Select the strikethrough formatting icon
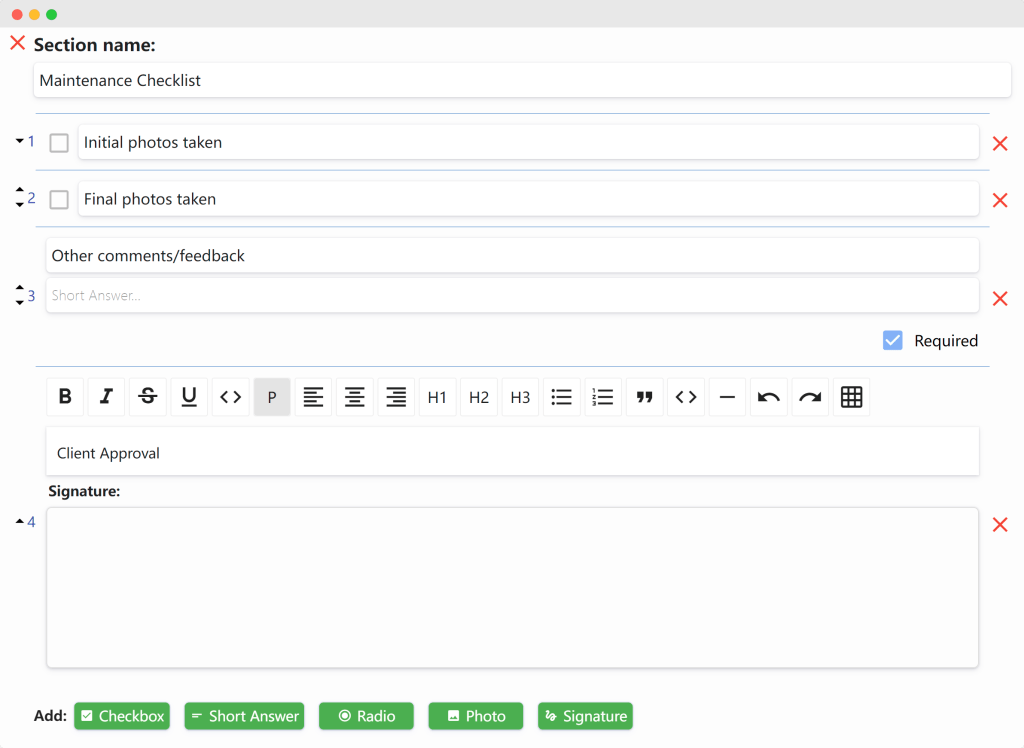 pyautogui.click(x=147, y=397)
